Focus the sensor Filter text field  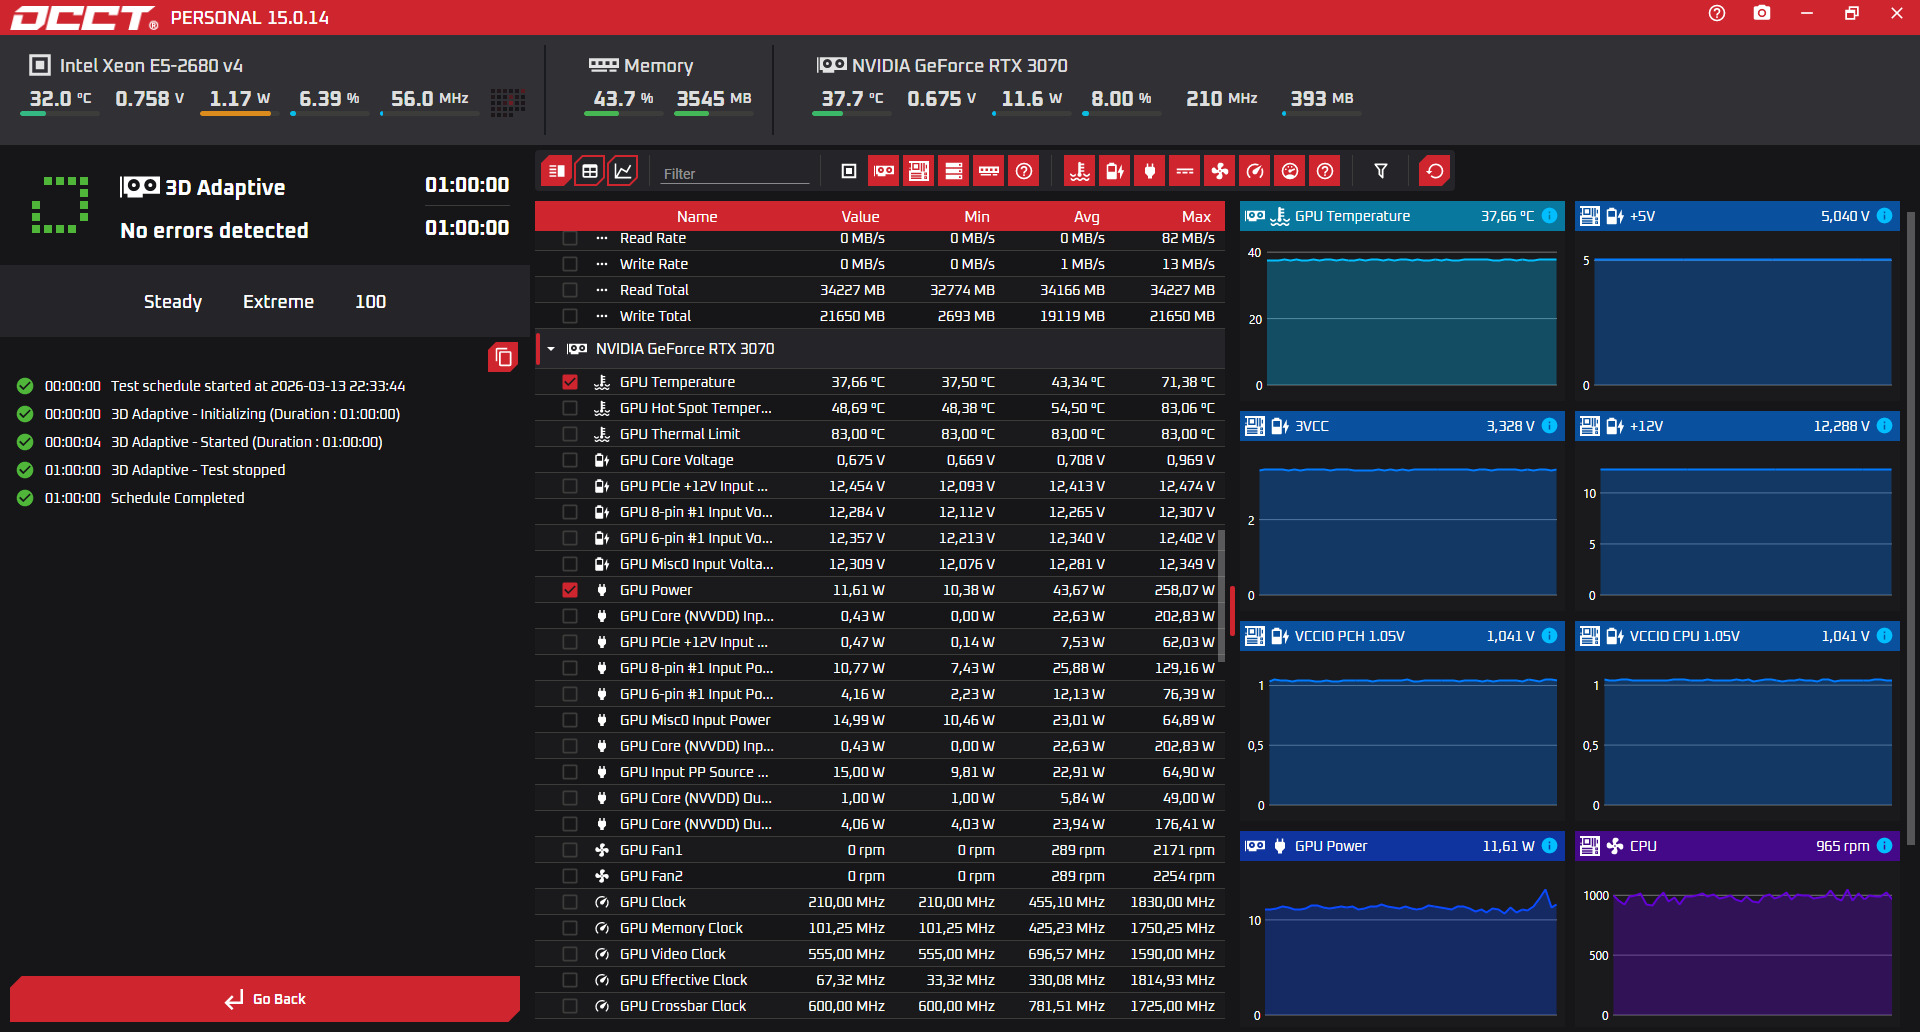[x=735, y=174]
